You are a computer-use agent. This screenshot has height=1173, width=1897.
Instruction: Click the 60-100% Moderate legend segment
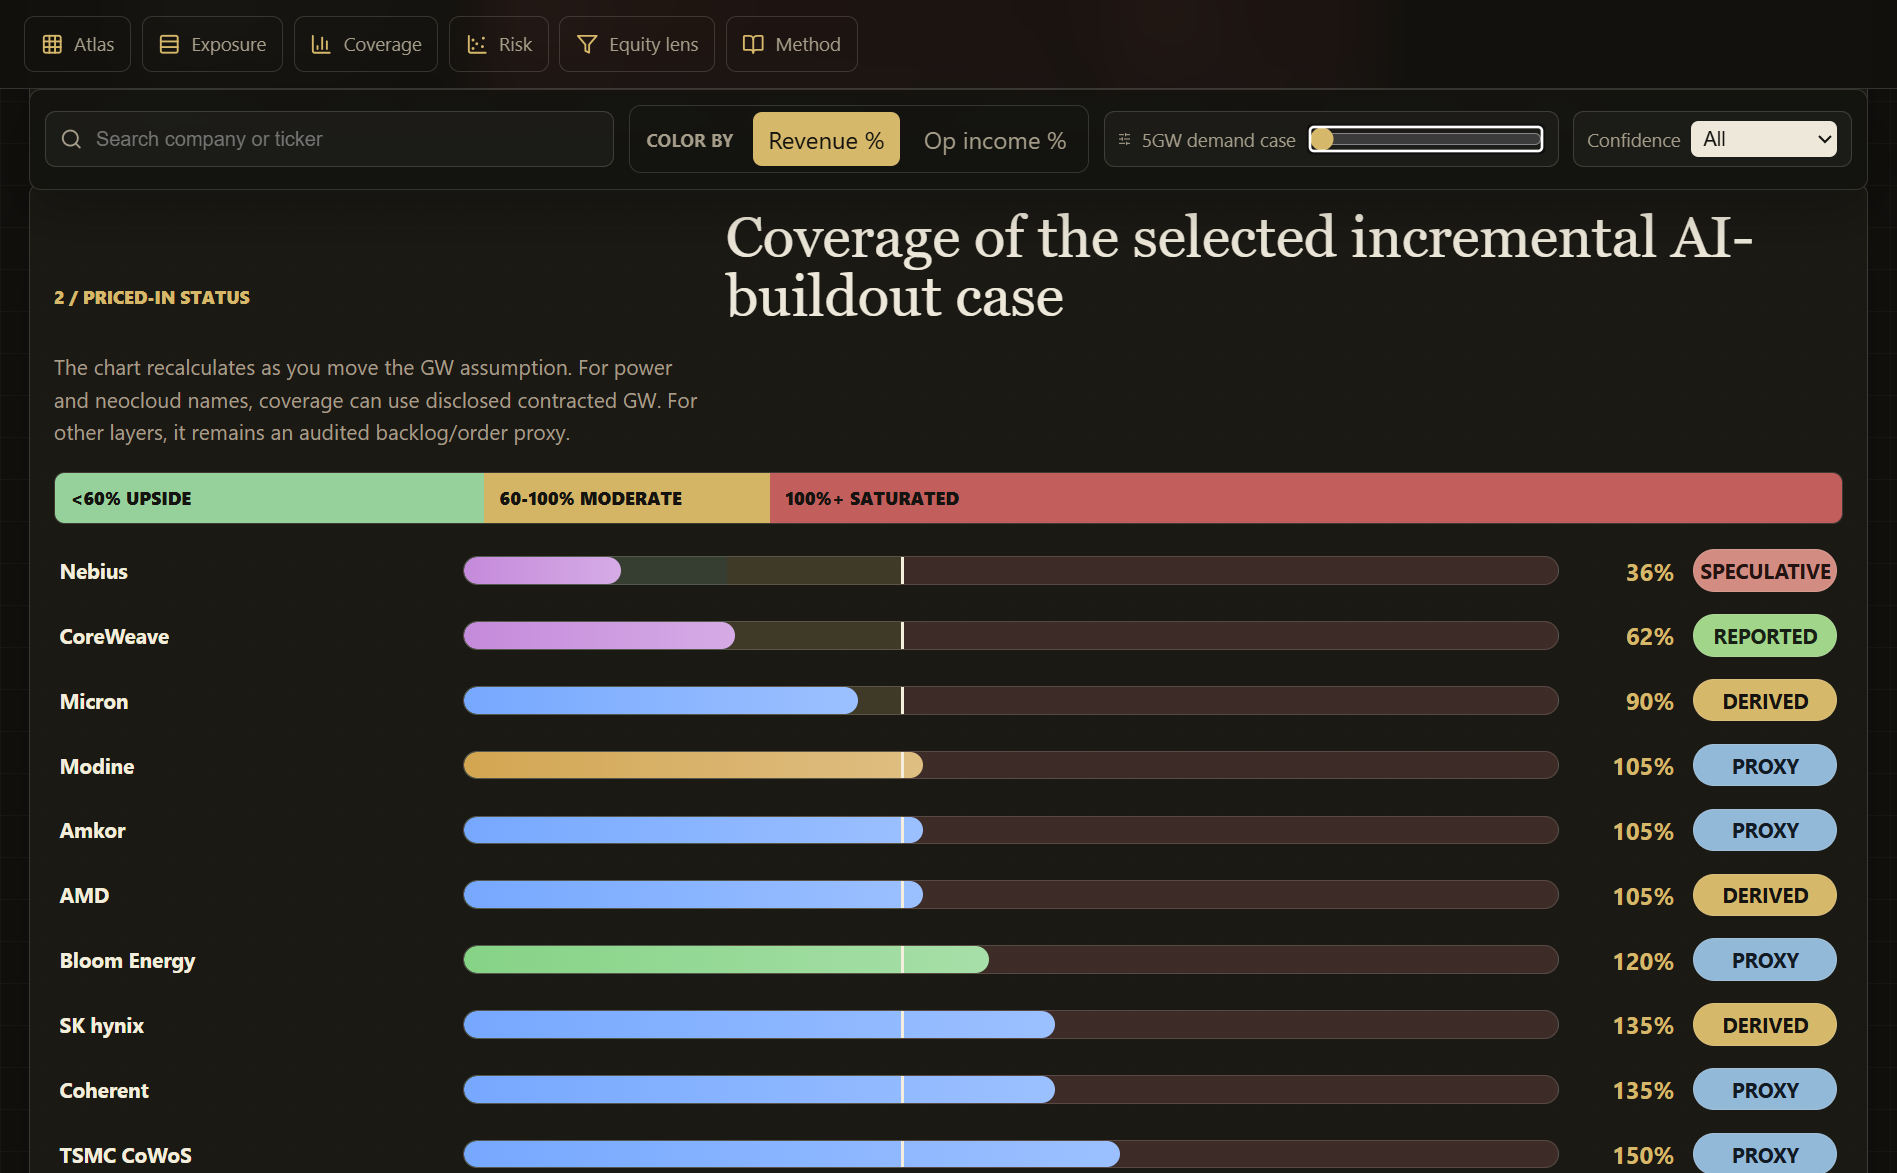(x=627, y=498)
